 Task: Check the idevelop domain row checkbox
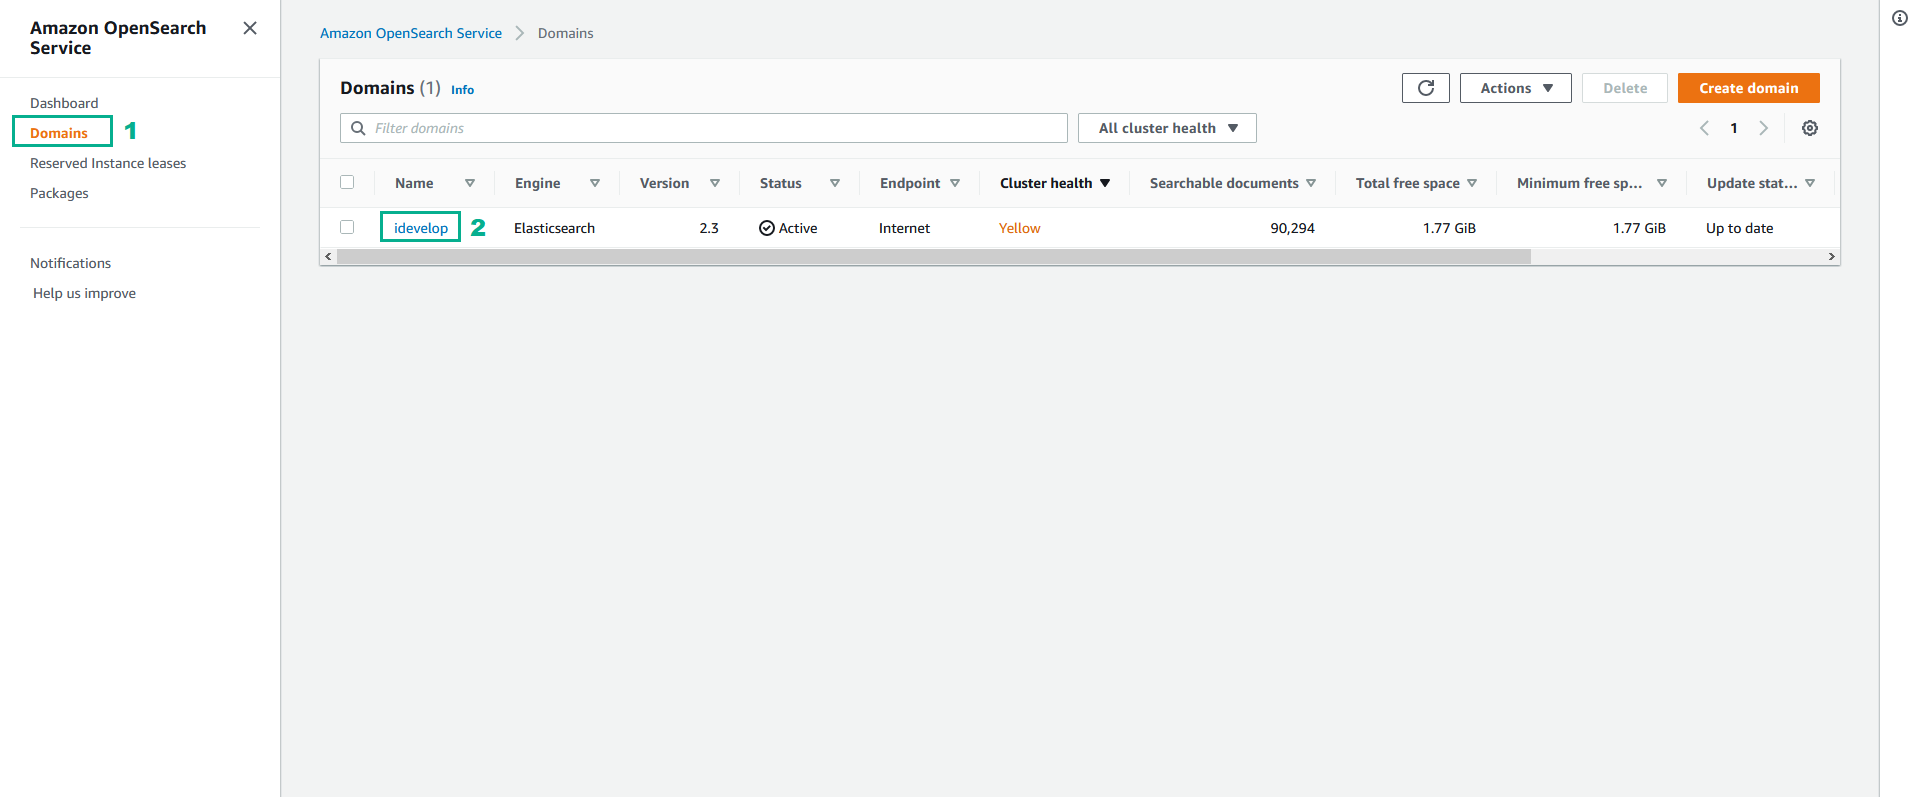click(347, 227)
